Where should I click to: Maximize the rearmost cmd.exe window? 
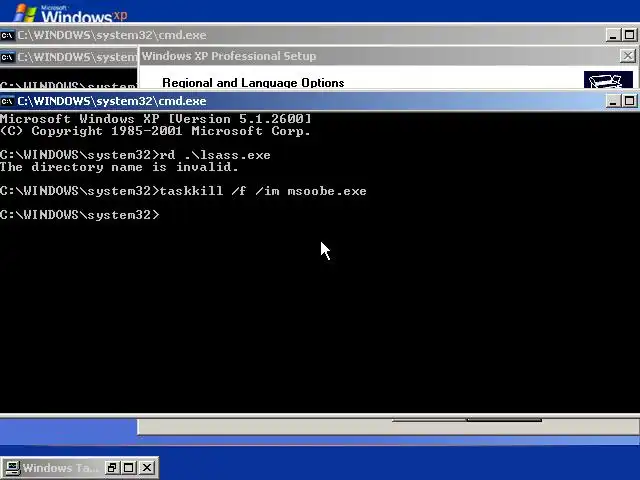click(629, 35)
